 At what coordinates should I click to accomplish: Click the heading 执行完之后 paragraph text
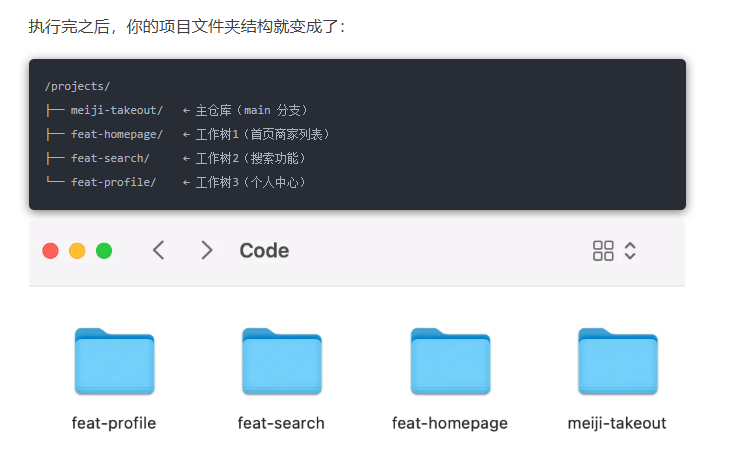pyautogui.click(x=186, y=26)
